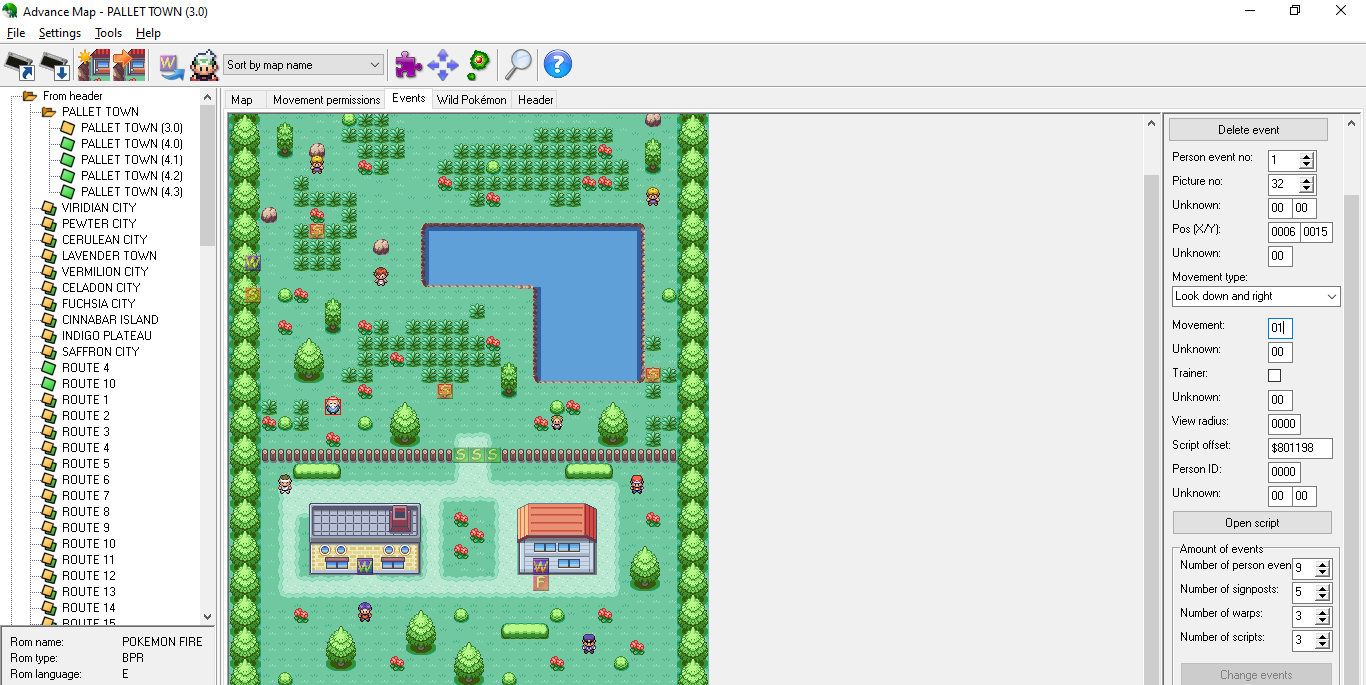Select the puzzle-piece plugin manager icon
This screenshot has width=1366, height=685.
(x=408, y=64)
